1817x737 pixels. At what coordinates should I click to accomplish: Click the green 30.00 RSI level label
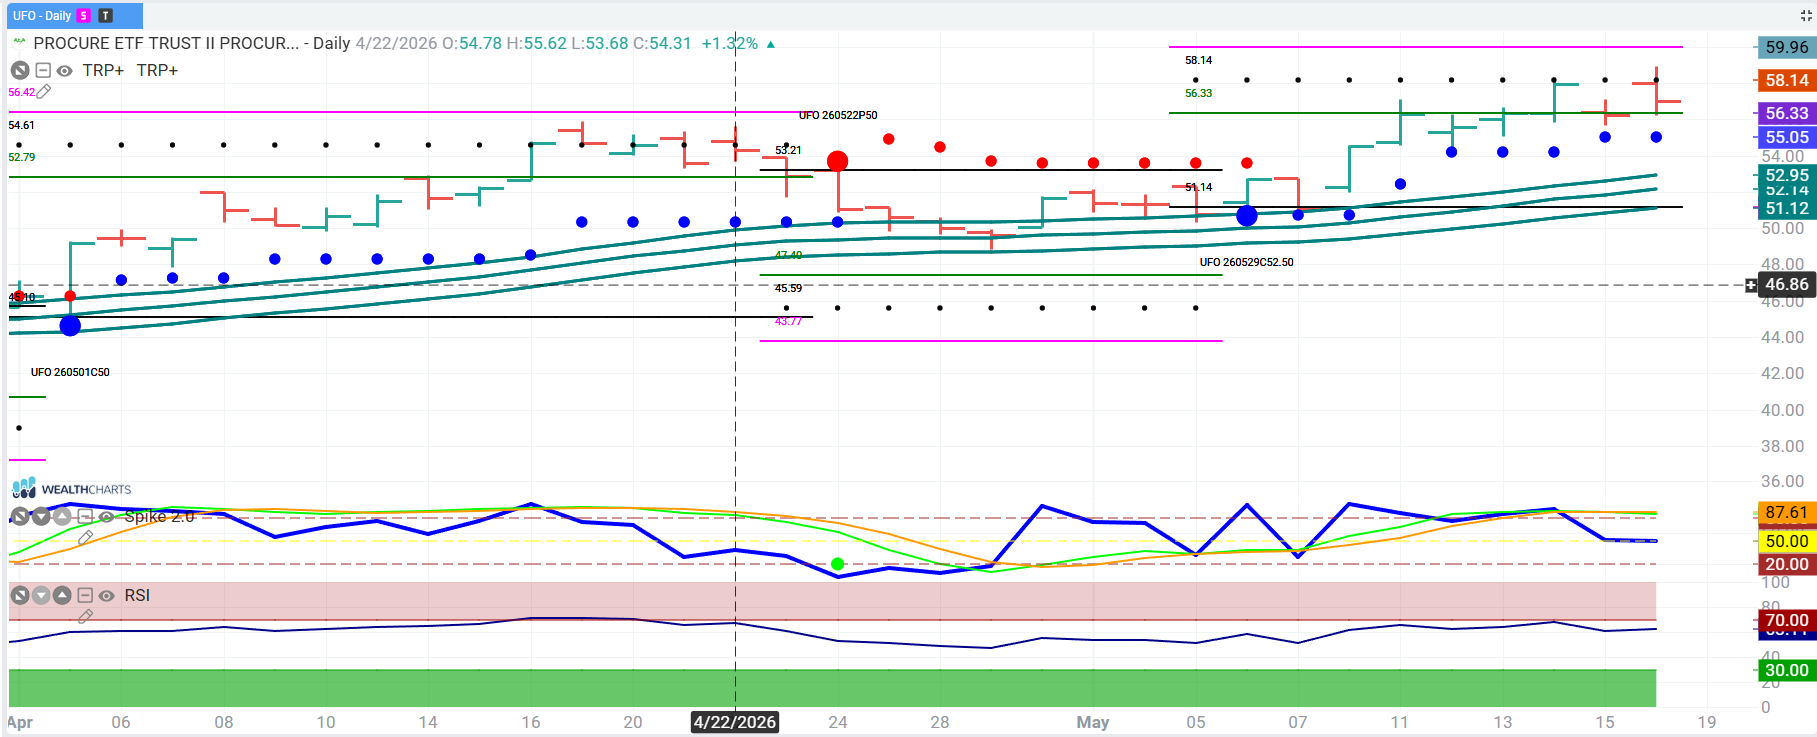[1786, 670]
